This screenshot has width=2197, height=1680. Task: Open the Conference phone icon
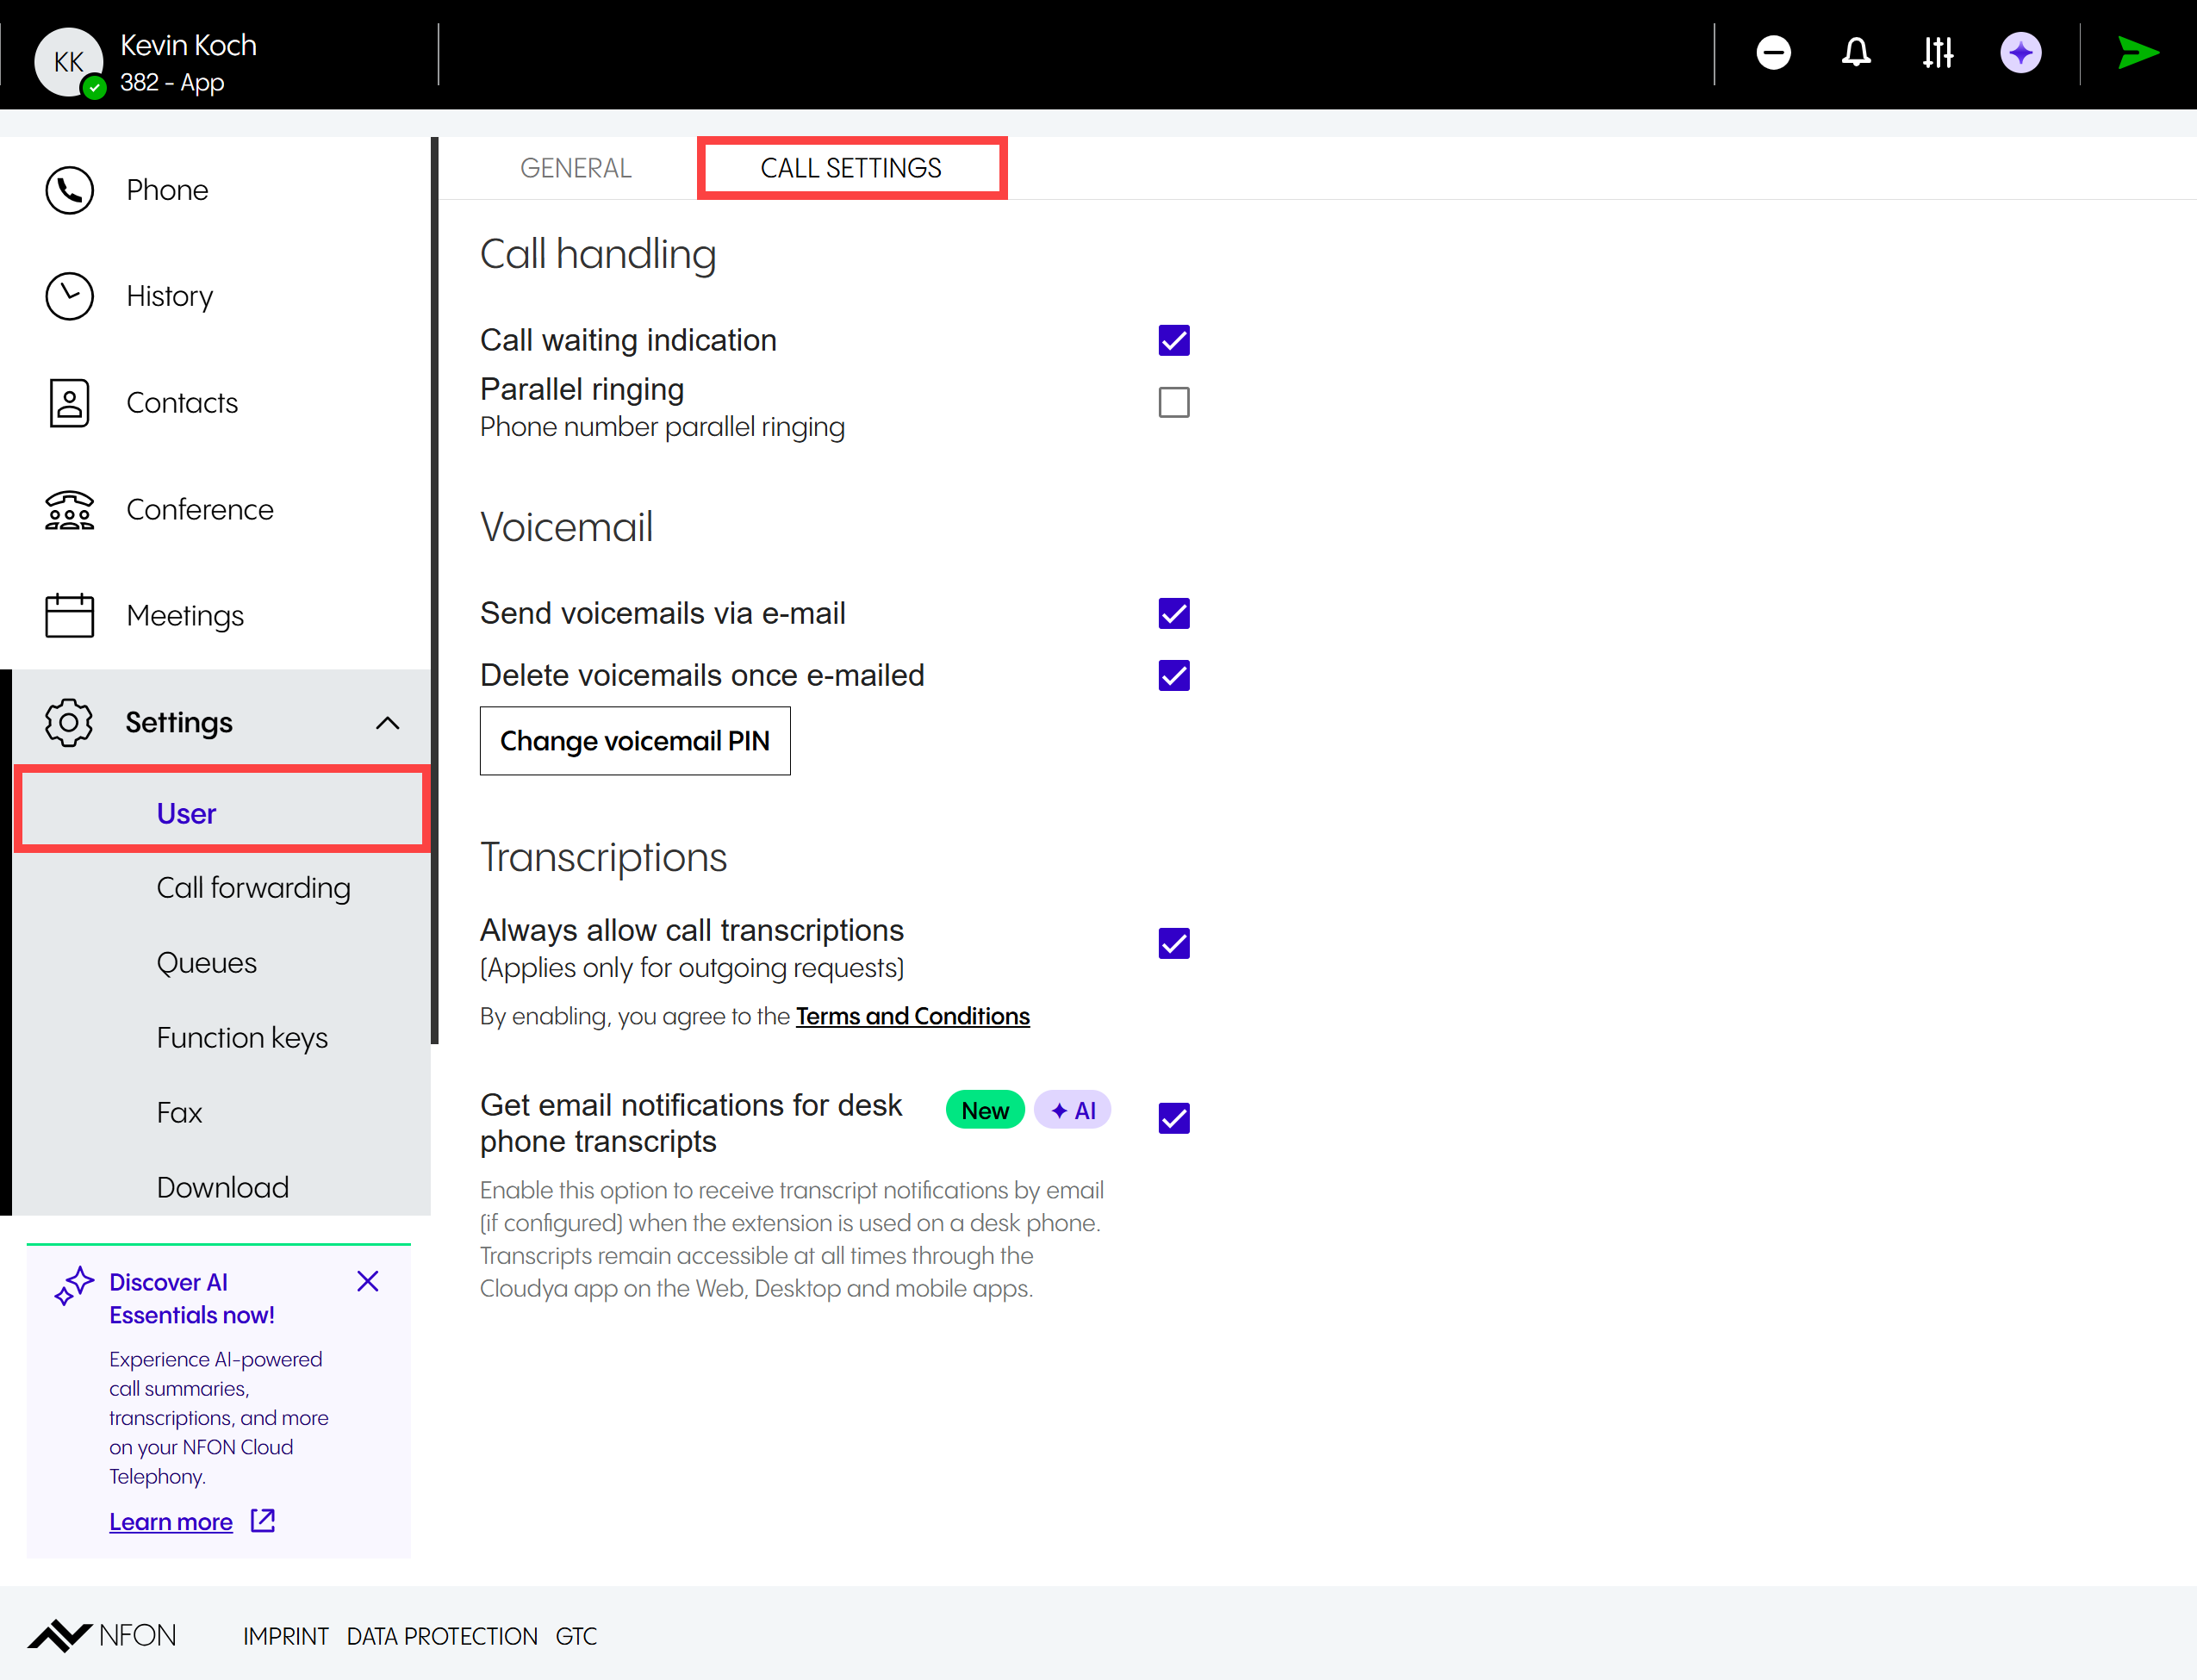[69, 510]
